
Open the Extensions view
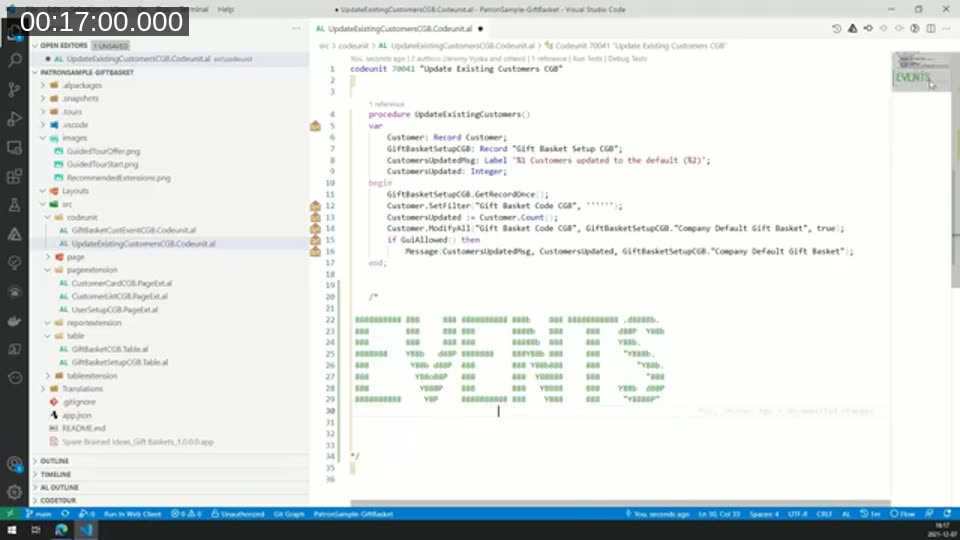click(14, 177)
